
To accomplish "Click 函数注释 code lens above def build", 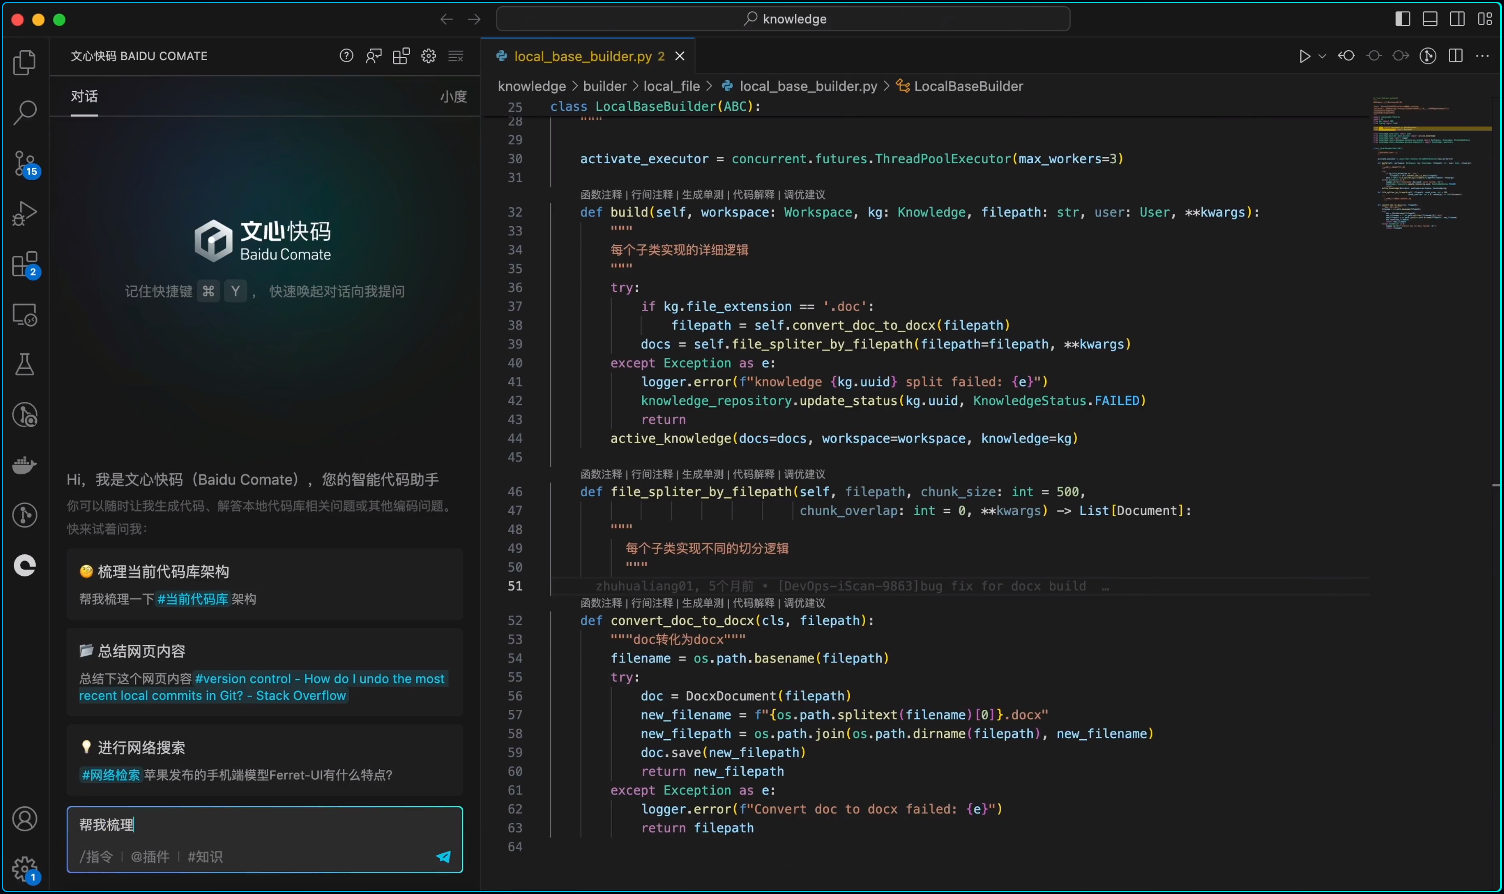I will tap(601, 195).
